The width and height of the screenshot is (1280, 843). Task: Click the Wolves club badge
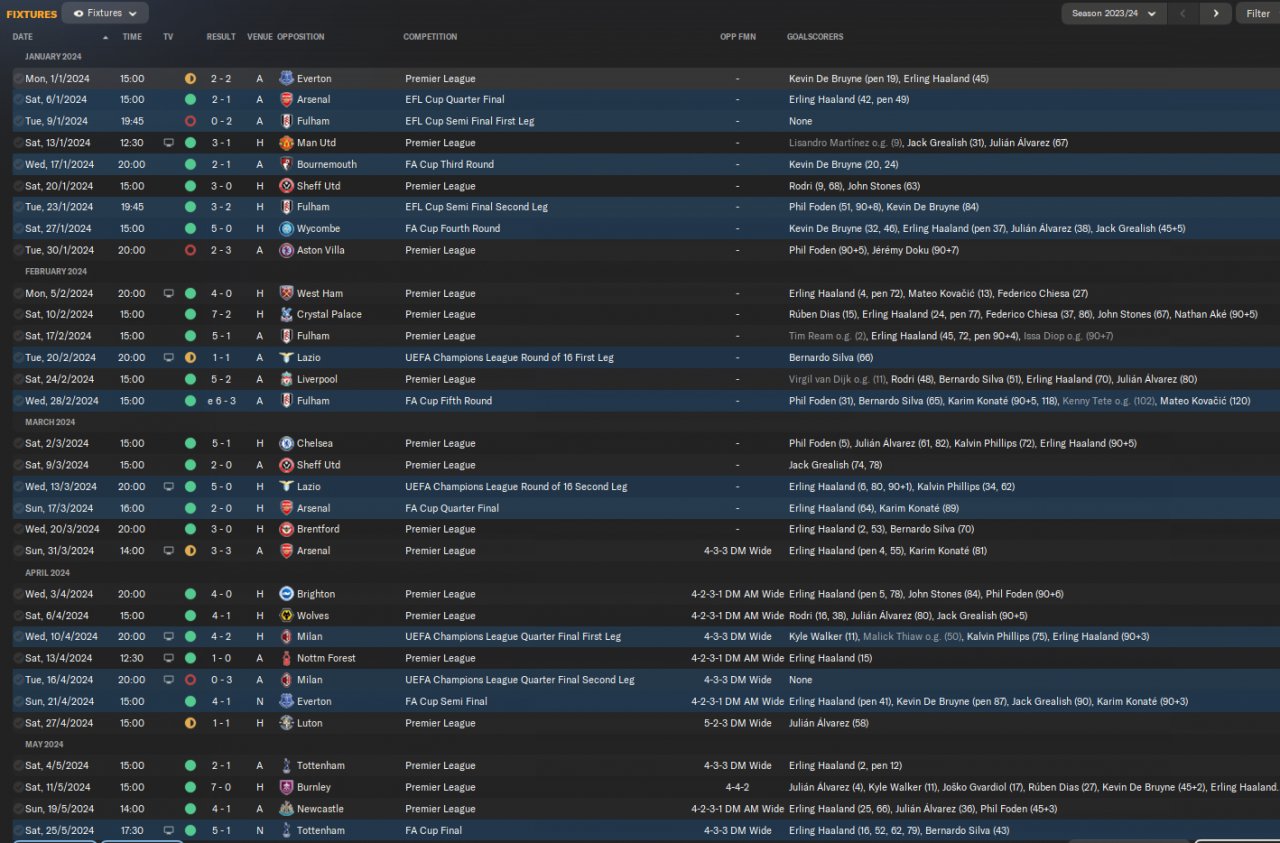(x=286, y=615)
